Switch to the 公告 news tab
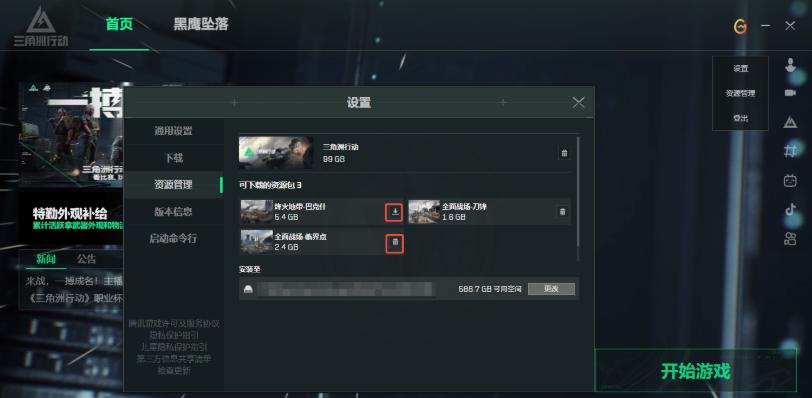This screenshot has width=812, height=398. click(86, 259)
